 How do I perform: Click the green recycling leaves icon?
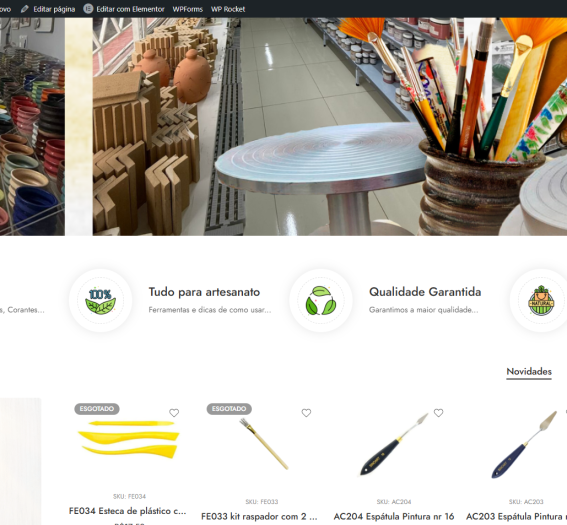321,300
